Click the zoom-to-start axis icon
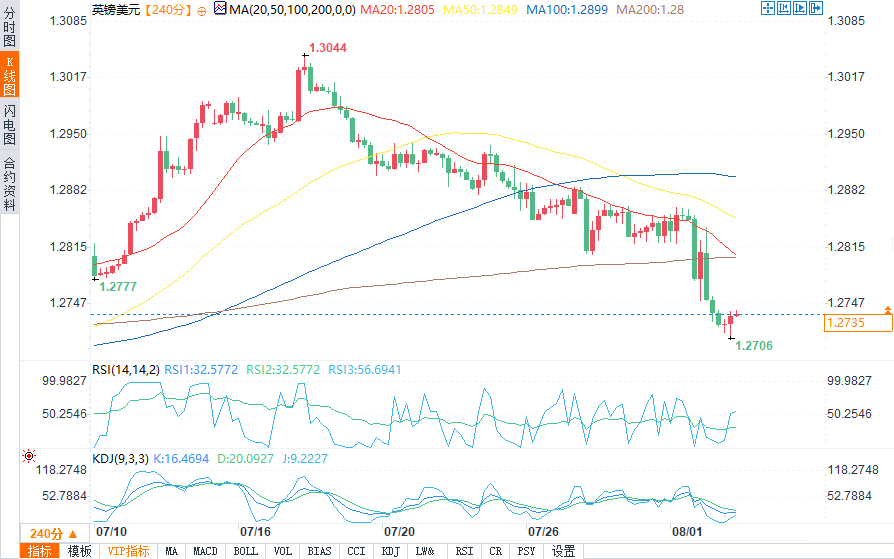Viewport: 894px width, 559px height. [783, 8]
